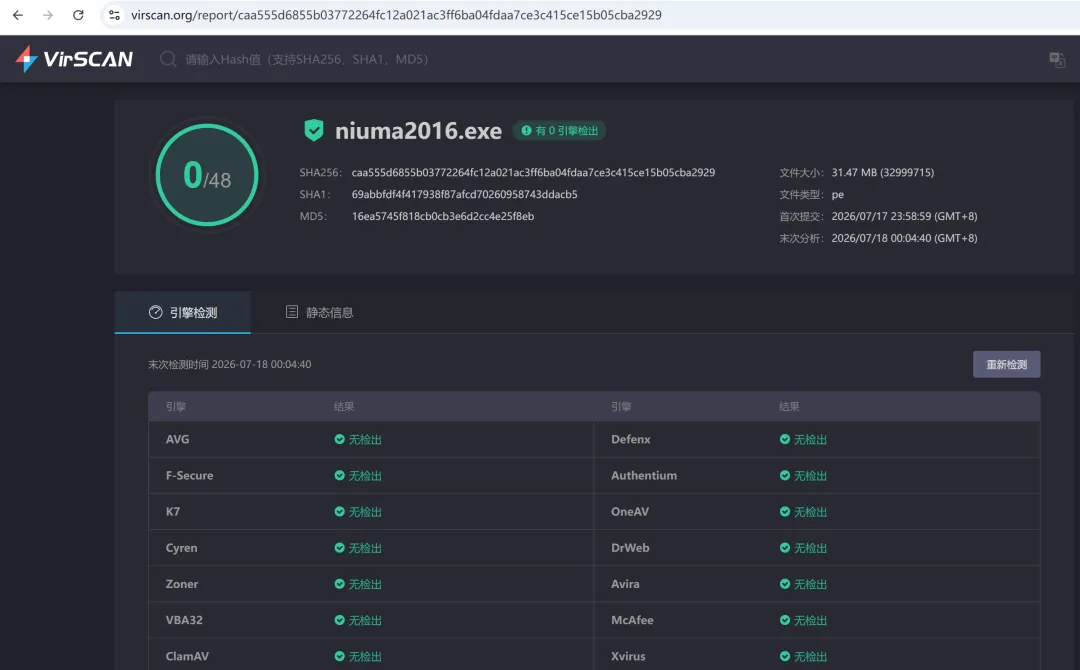Click K7 engine name
Image resolution: width=1080 pixels, height=670 pixels.
point(173,512)
